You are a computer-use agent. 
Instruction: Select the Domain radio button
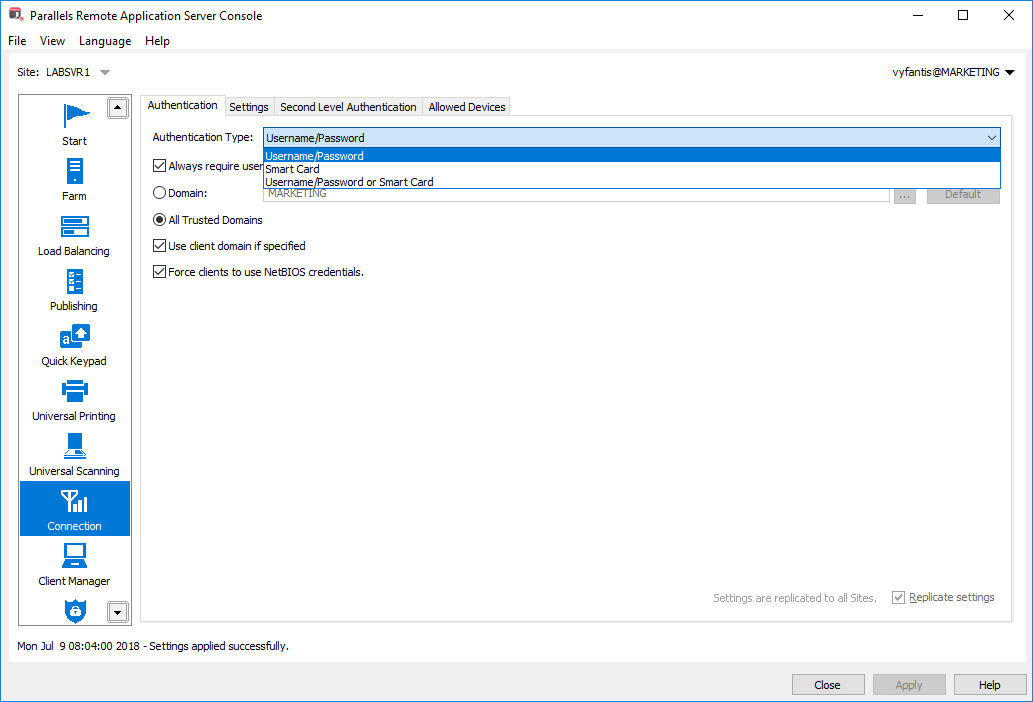click(x=159, y=193)
